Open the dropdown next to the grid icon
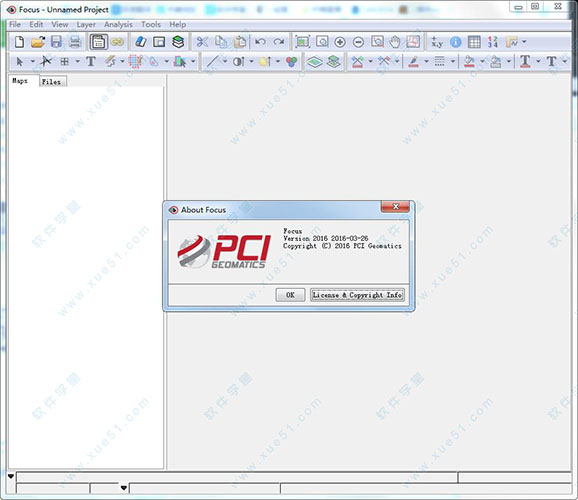The width and height of the screenshot is (578, 500). [x=77, y=61]
